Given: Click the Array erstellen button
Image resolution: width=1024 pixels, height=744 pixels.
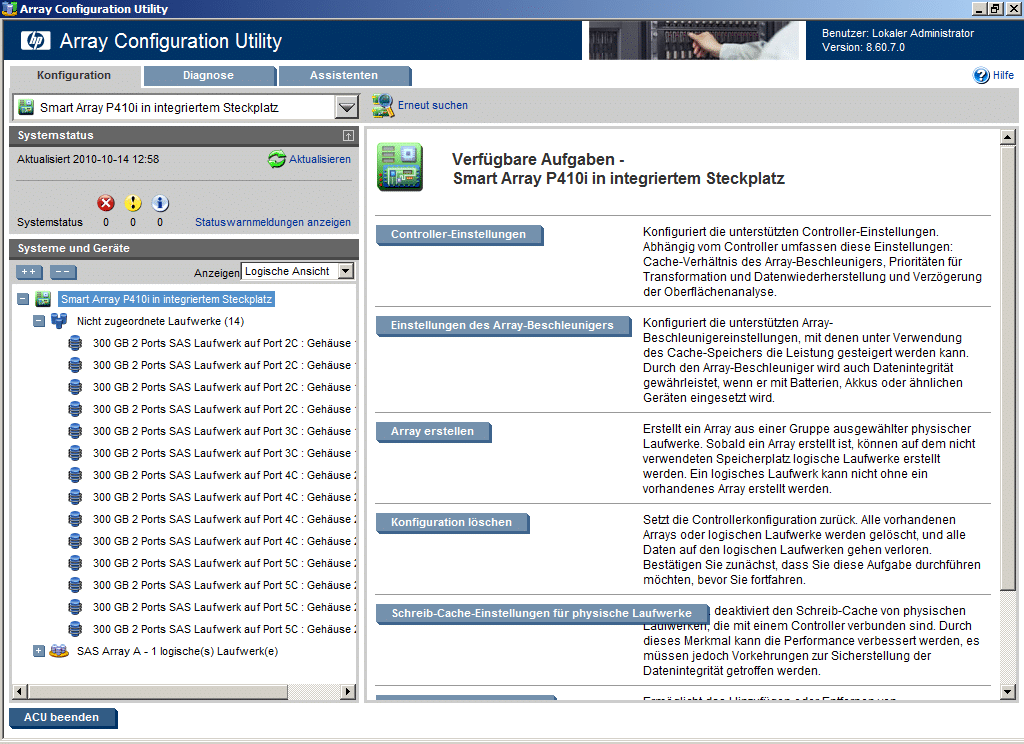Looking at the screenshot, I should coord(432,432).
